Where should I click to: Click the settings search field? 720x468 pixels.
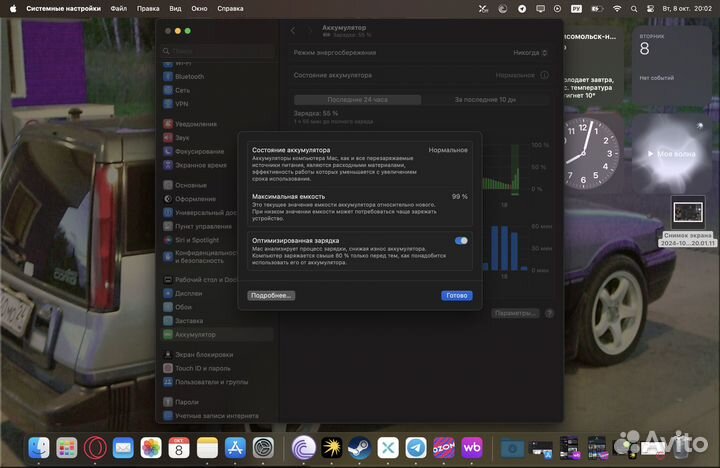point(218,51)
